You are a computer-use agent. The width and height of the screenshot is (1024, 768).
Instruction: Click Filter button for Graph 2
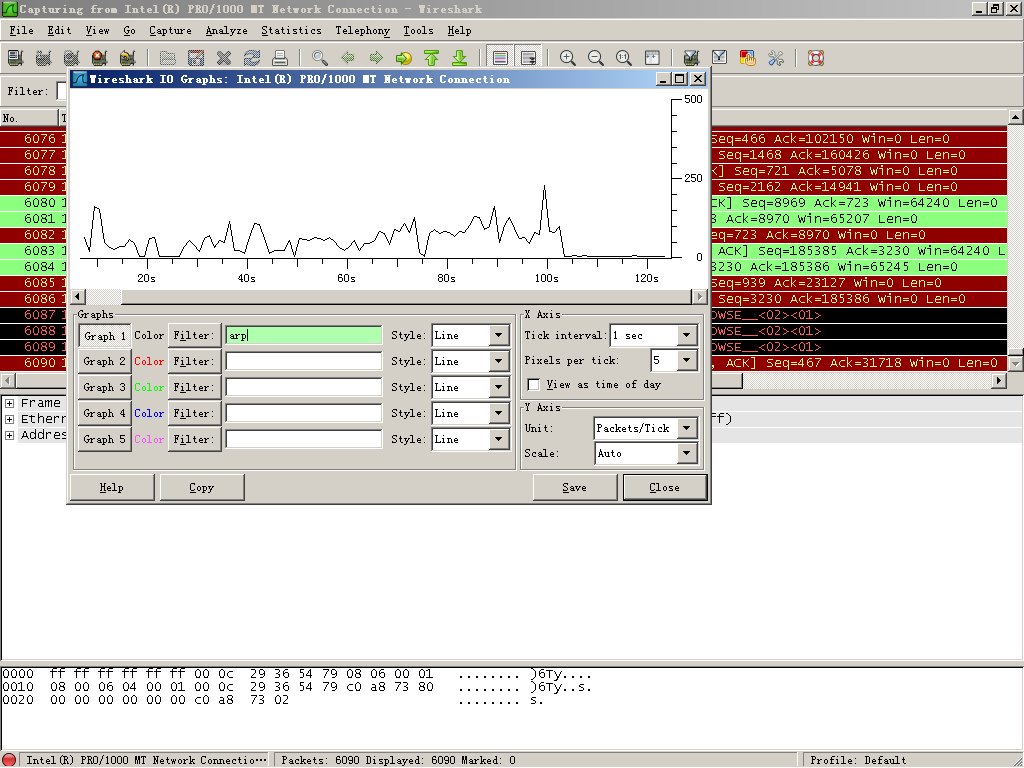pos(194,361)
